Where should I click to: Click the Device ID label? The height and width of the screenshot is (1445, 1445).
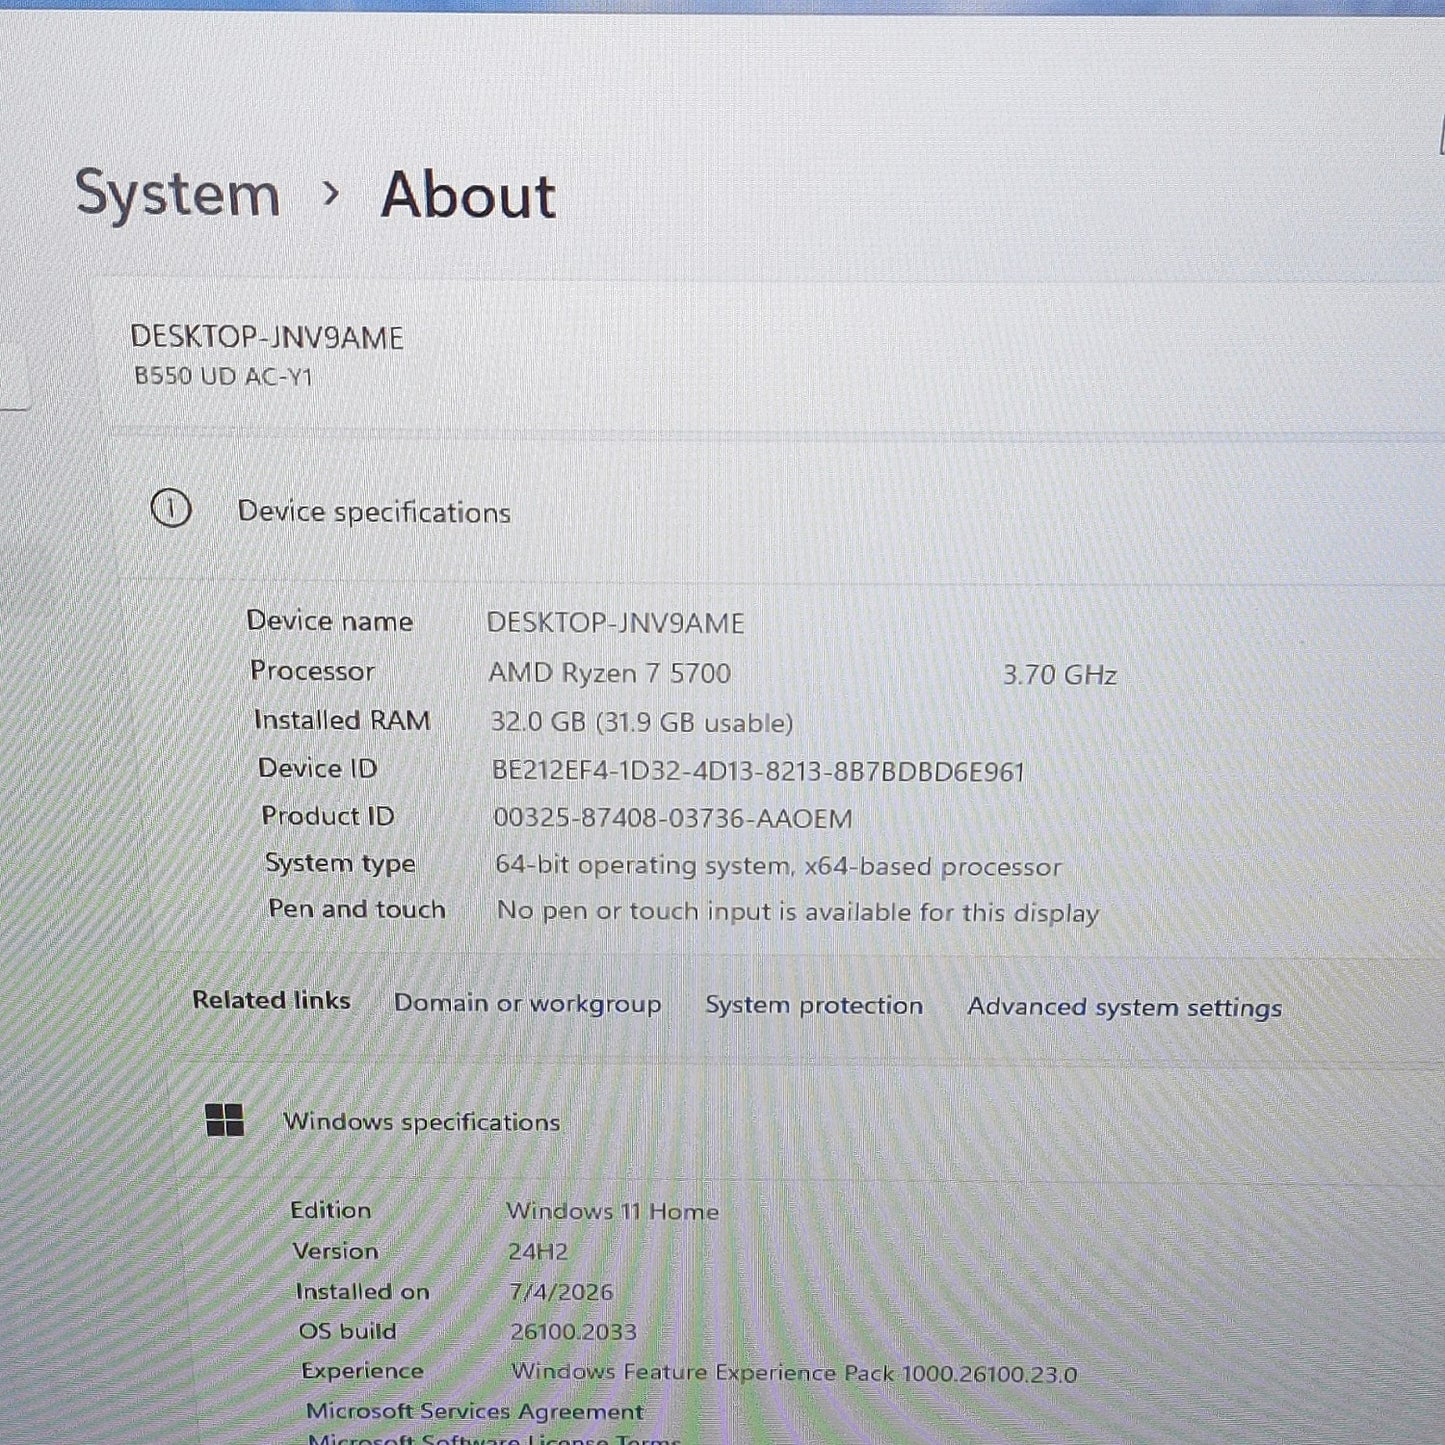(x=318, y=768)
